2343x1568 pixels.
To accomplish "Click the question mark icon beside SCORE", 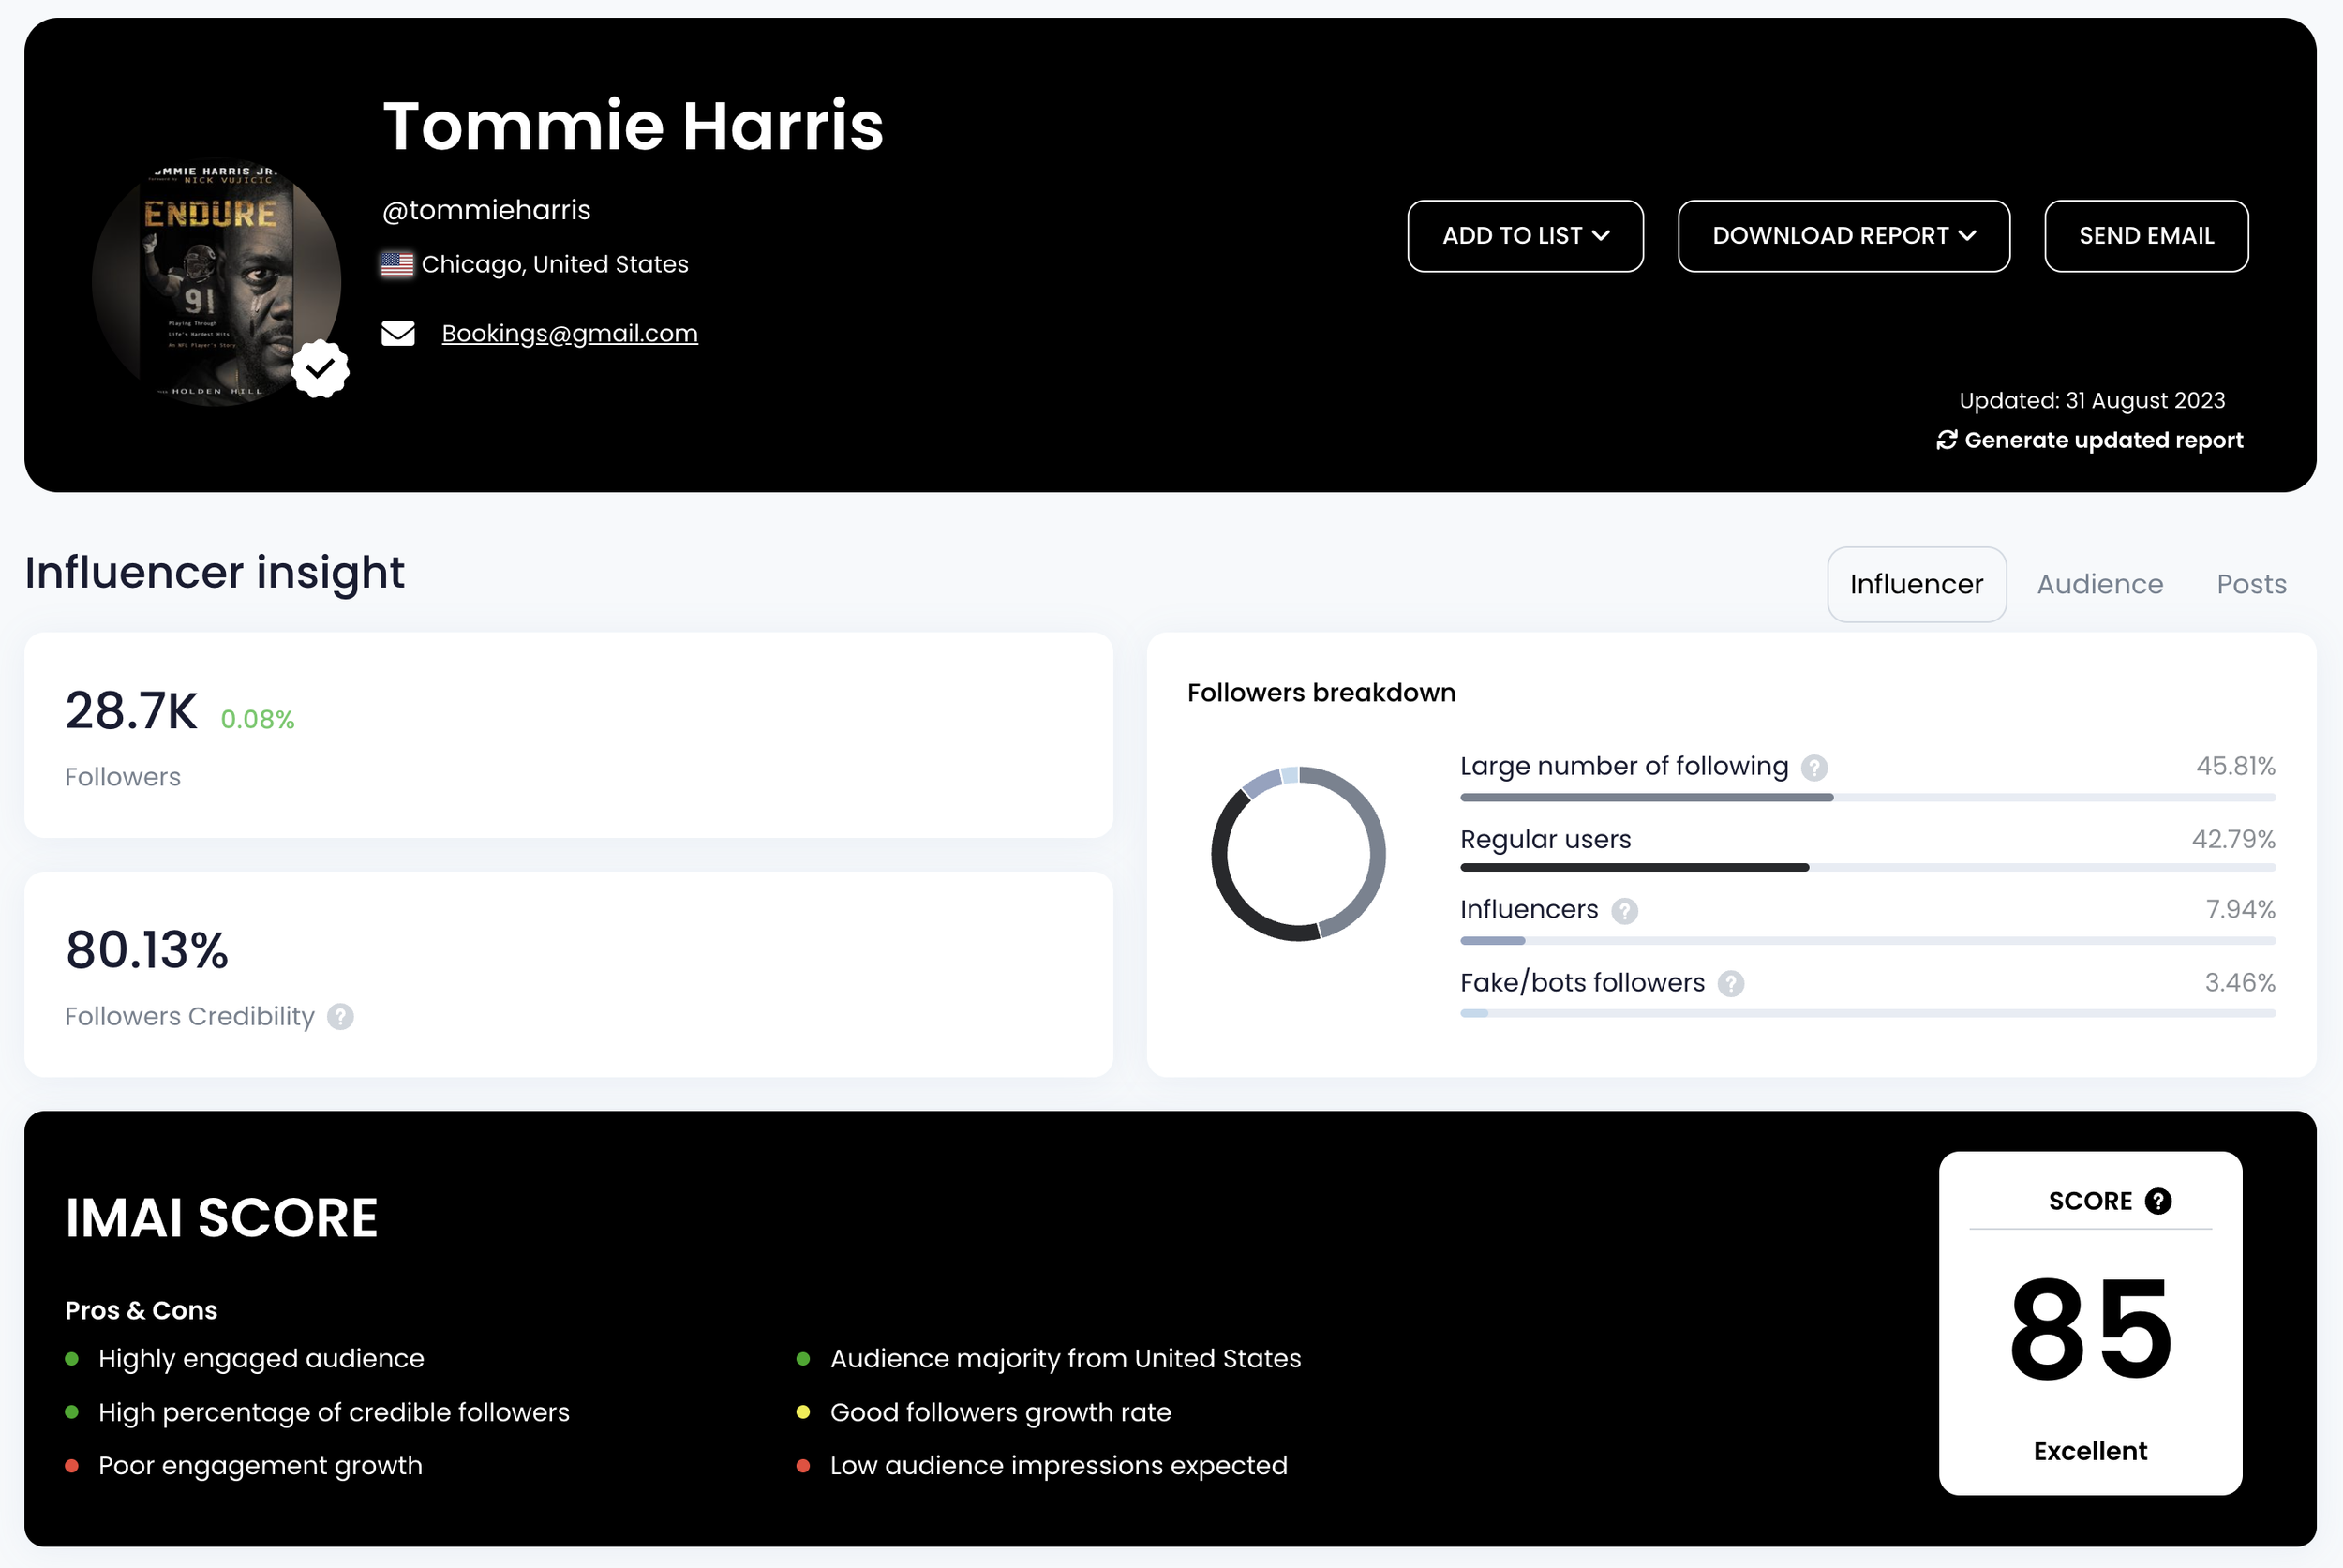I will pyautogui.click(x=2159, y=1201).
